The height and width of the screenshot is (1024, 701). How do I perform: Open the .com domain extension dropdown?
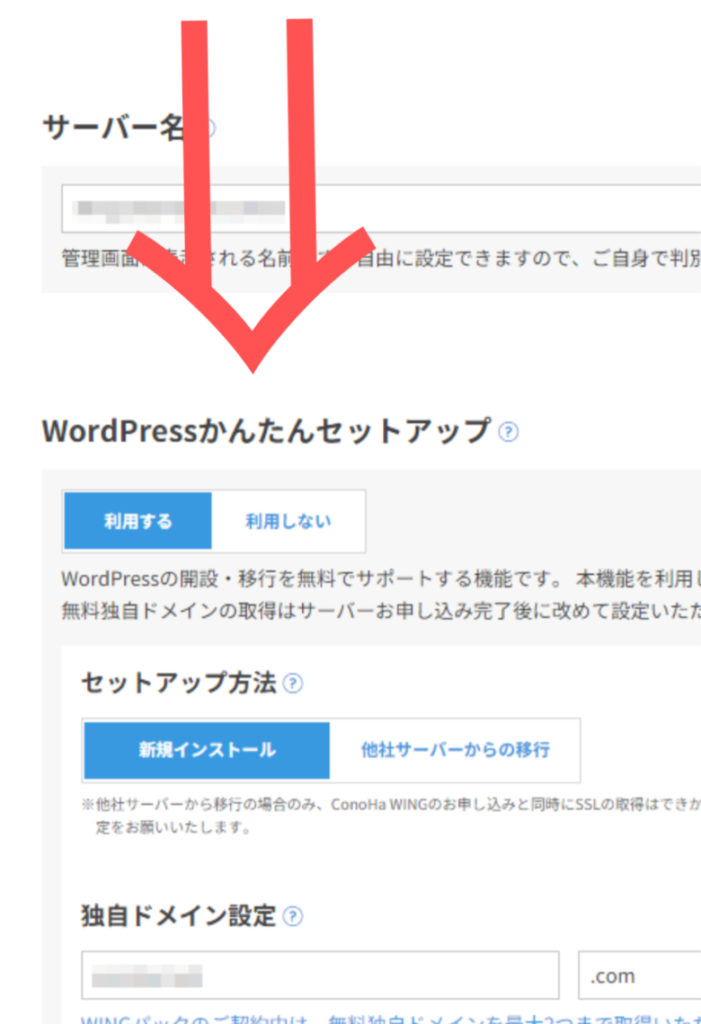(x=640, y=975)
